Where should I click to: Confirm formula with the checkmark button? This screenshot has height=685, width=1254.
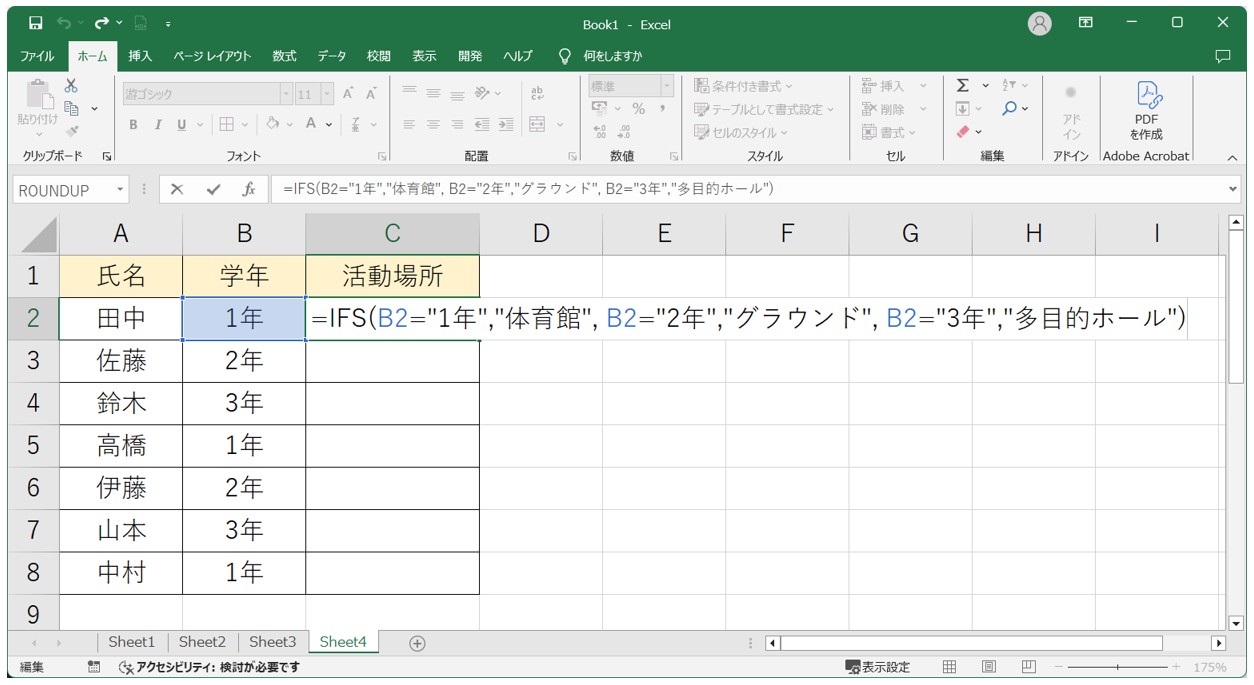pyautogui.click(x=213, y=189)
